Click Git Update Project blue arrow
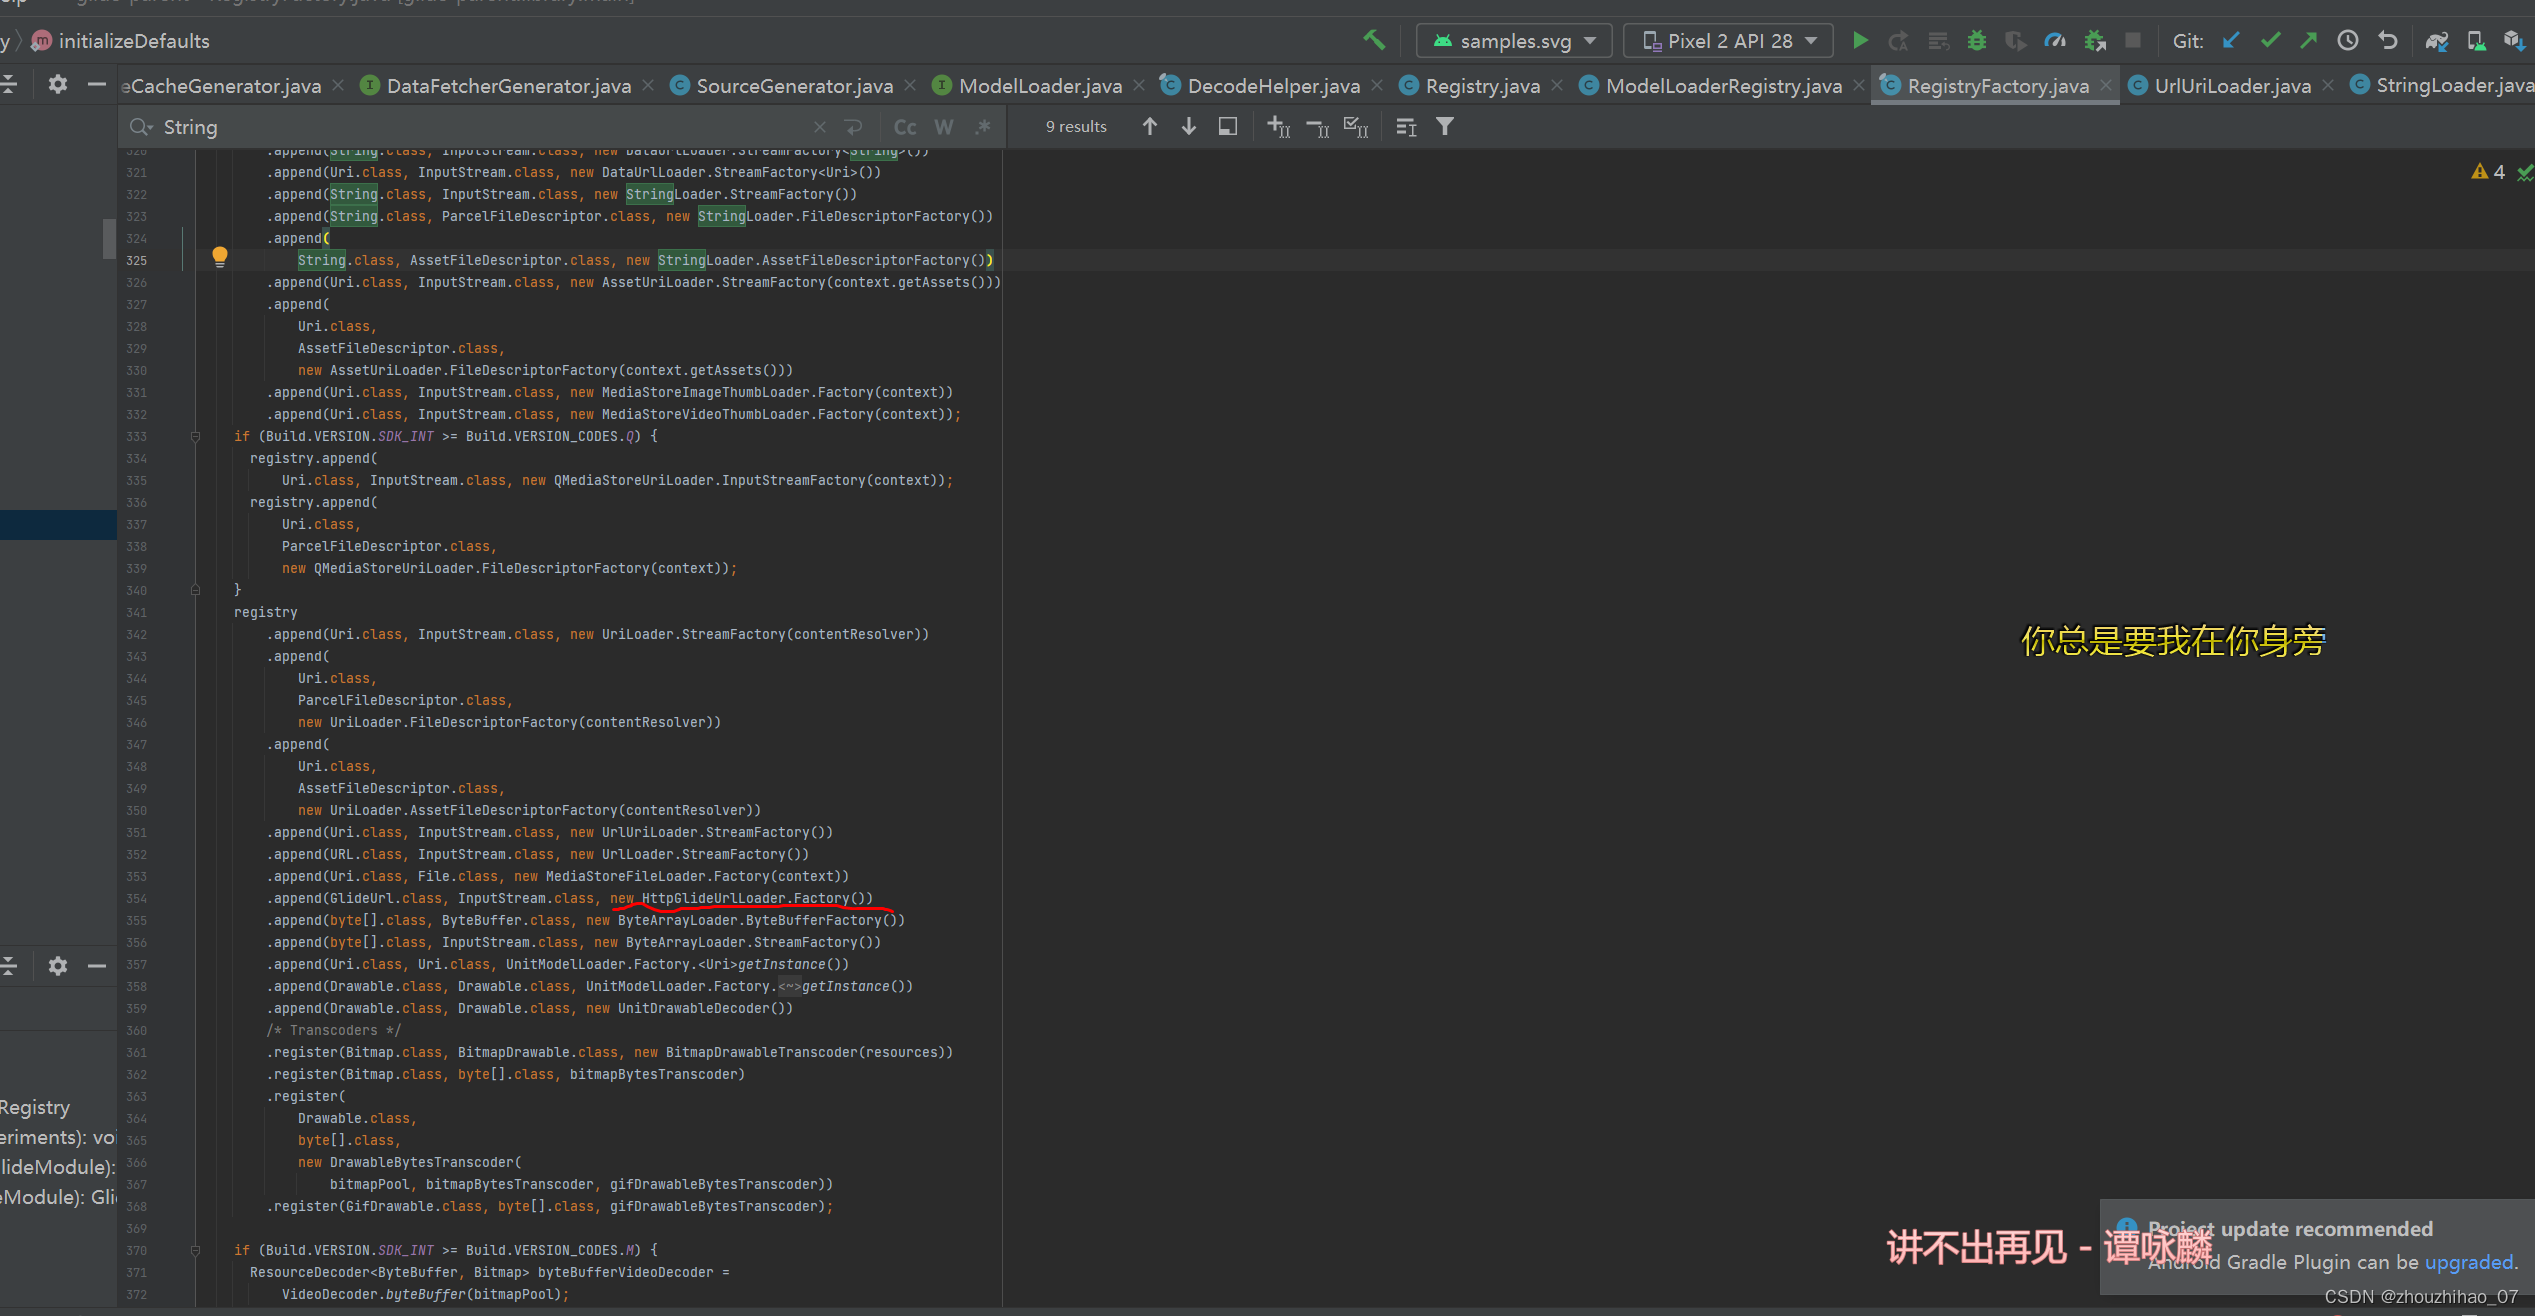The width and height of the screenshot is (2535, 1316). pyautogui.click(x=2231, y=41)
